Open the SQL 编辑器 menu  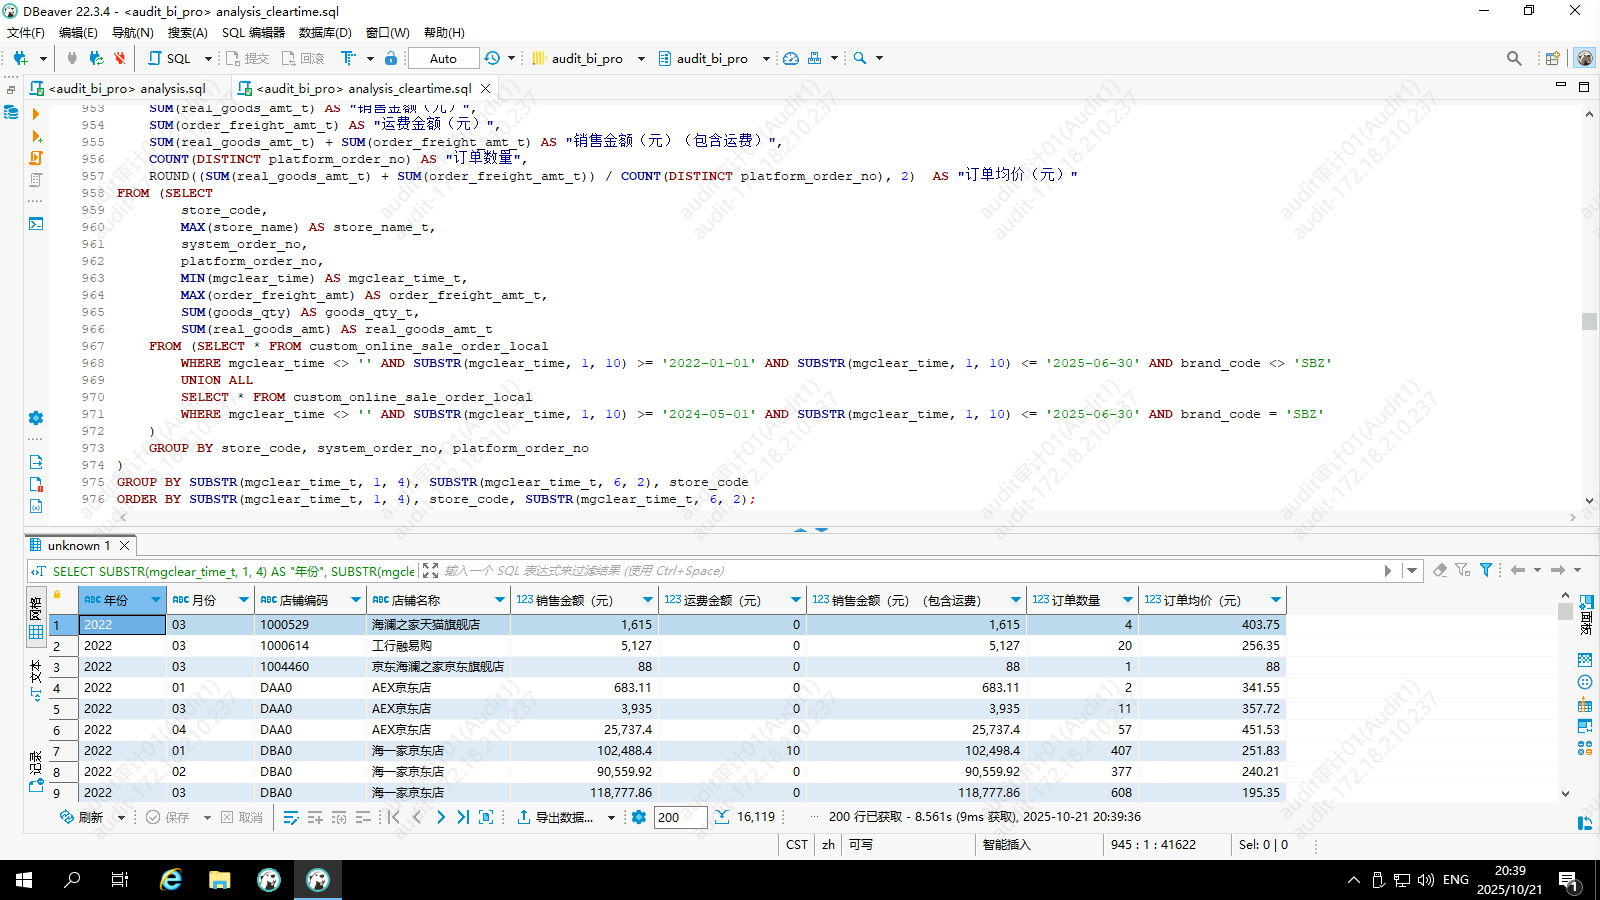pyautogui.click(x=253, y=32)
